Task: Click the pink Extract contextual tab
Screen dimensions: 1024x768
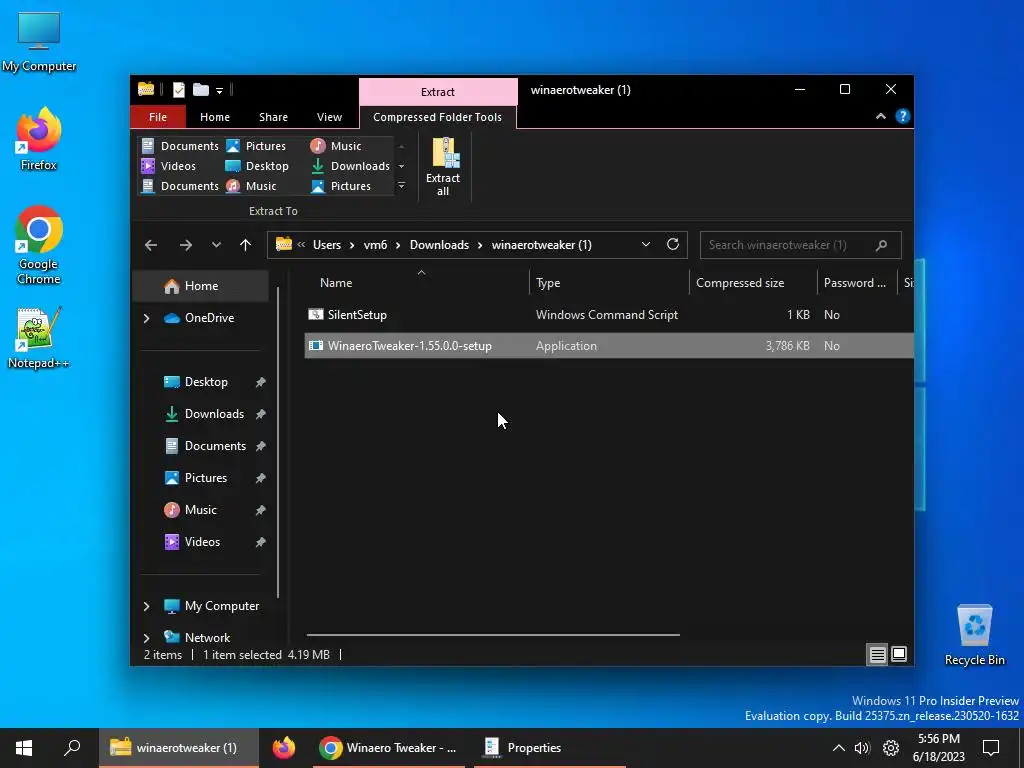Action: (x=438, y=91)
